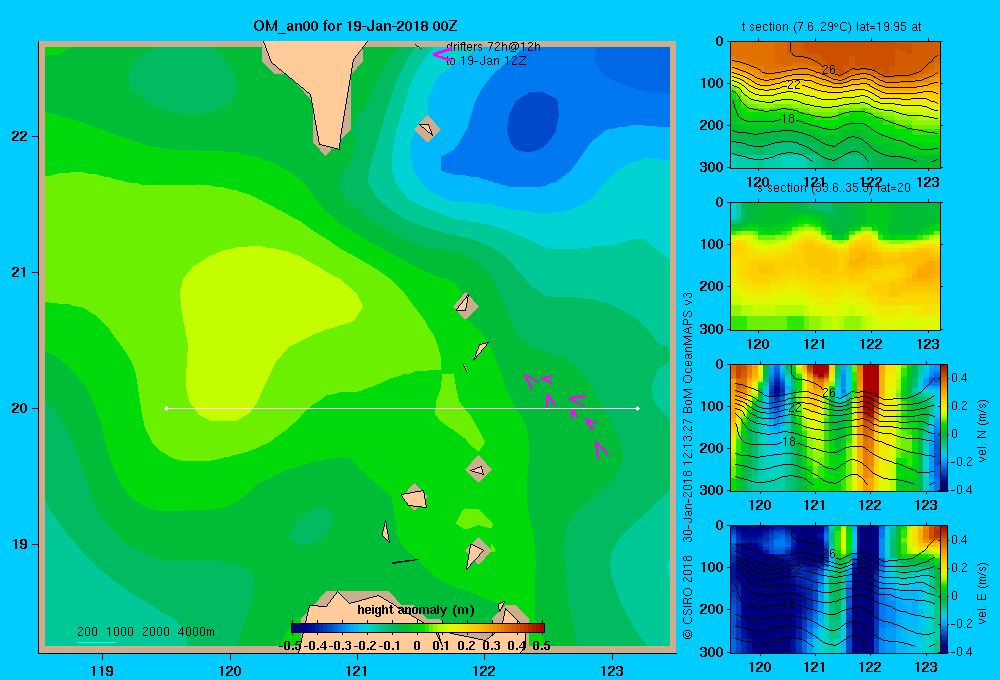Select the vel. N color scale bar

pyautogui.click(x=945, y=428)
